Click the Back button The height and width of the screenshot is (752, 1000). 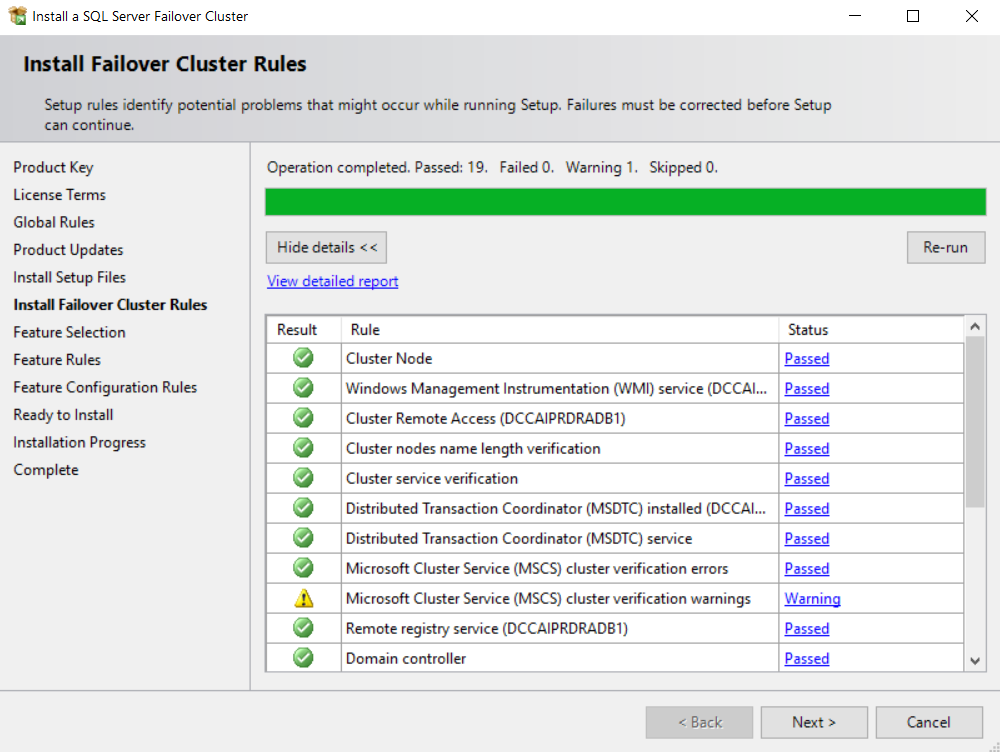tap(699, 722)
